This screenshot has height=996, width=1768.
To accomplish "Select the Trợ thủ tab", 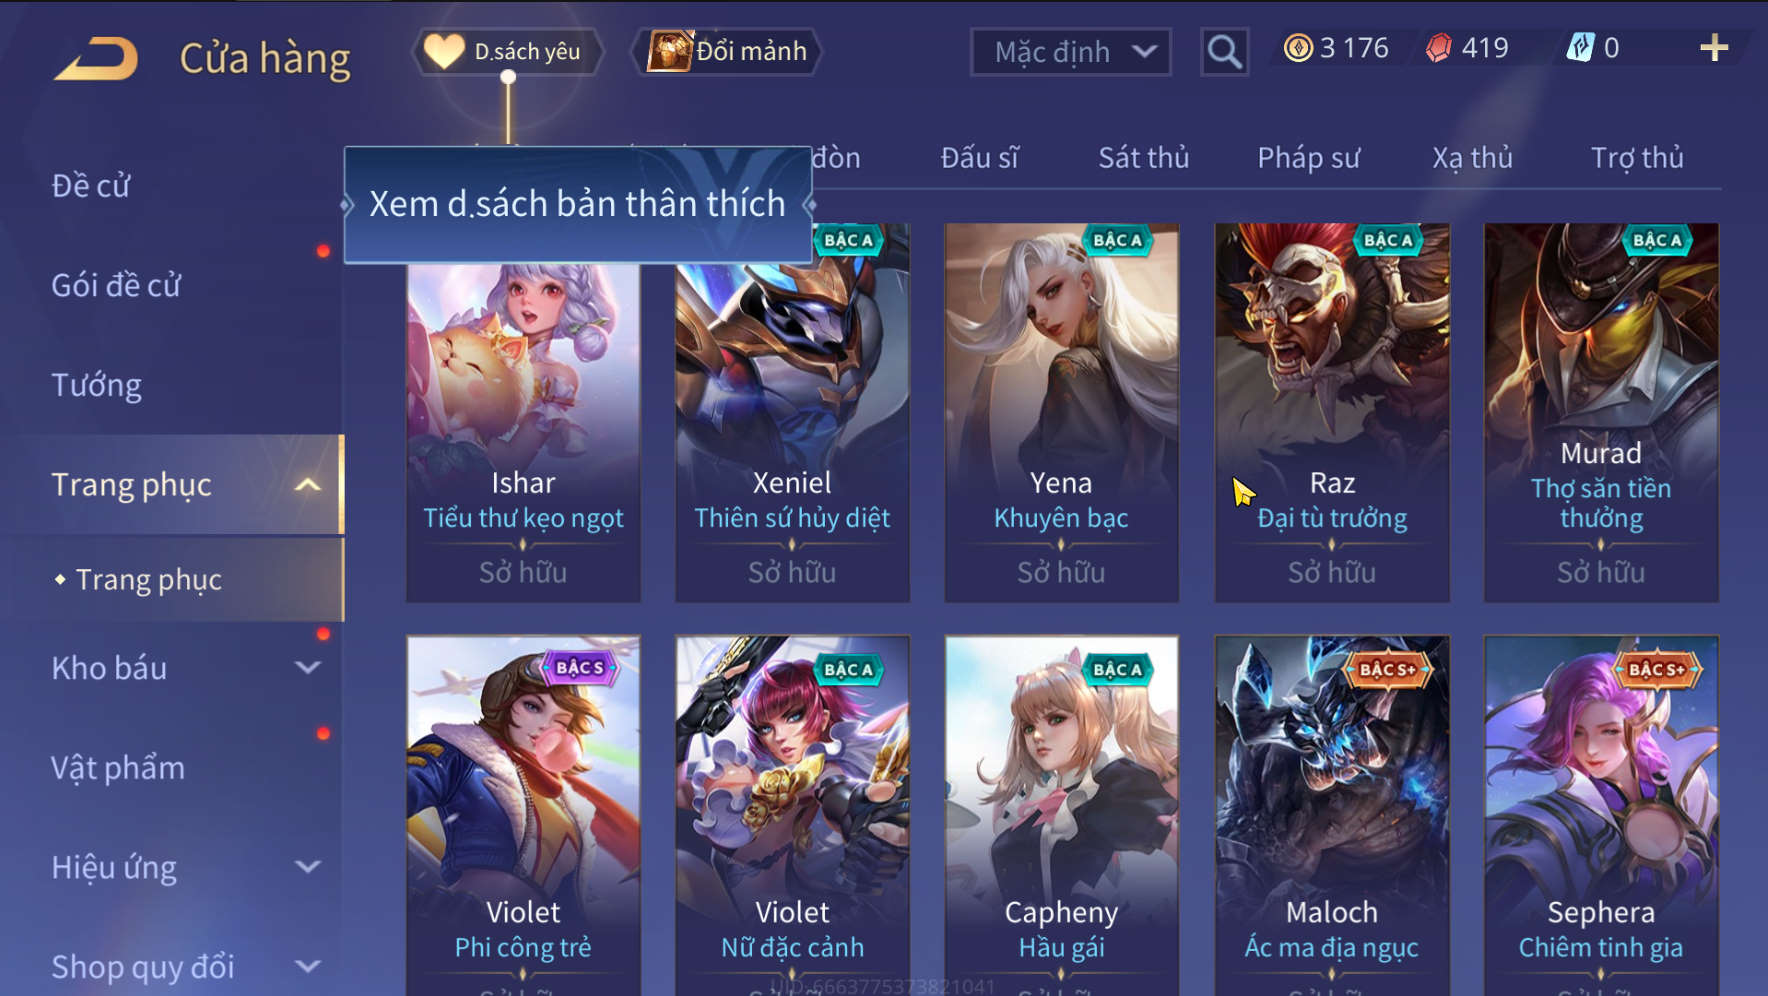I will point(1637,158).
